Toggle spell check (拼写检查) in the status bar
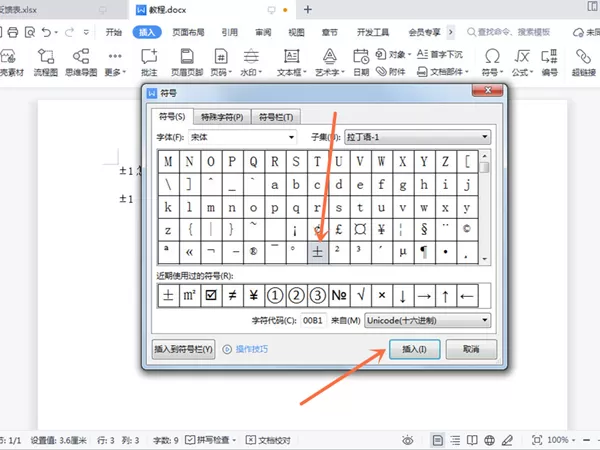 tap(210, 440)
